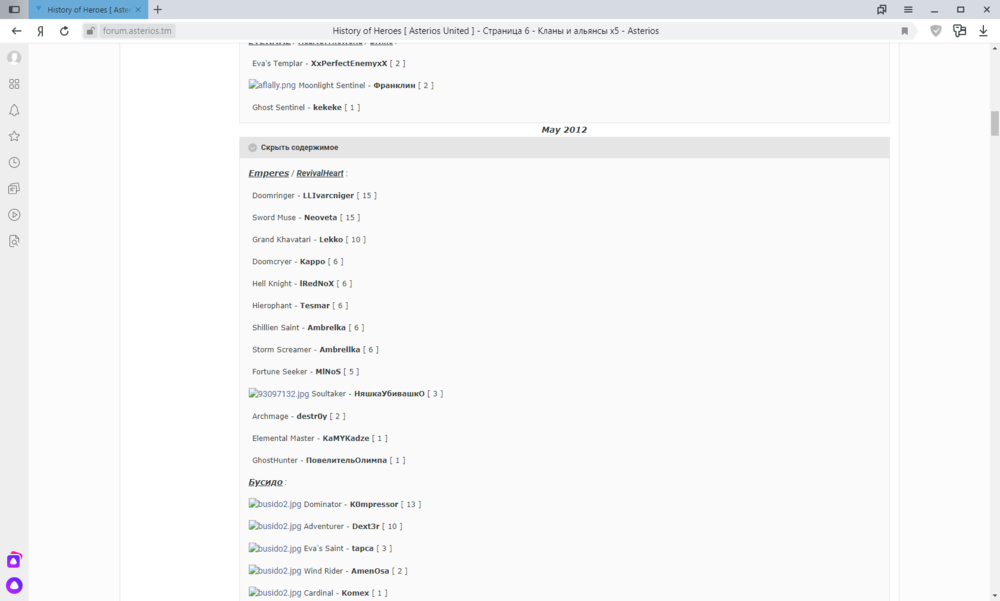Click the hero name Ambrellka
1000x601 pixels.
click(x=340, y=350)
